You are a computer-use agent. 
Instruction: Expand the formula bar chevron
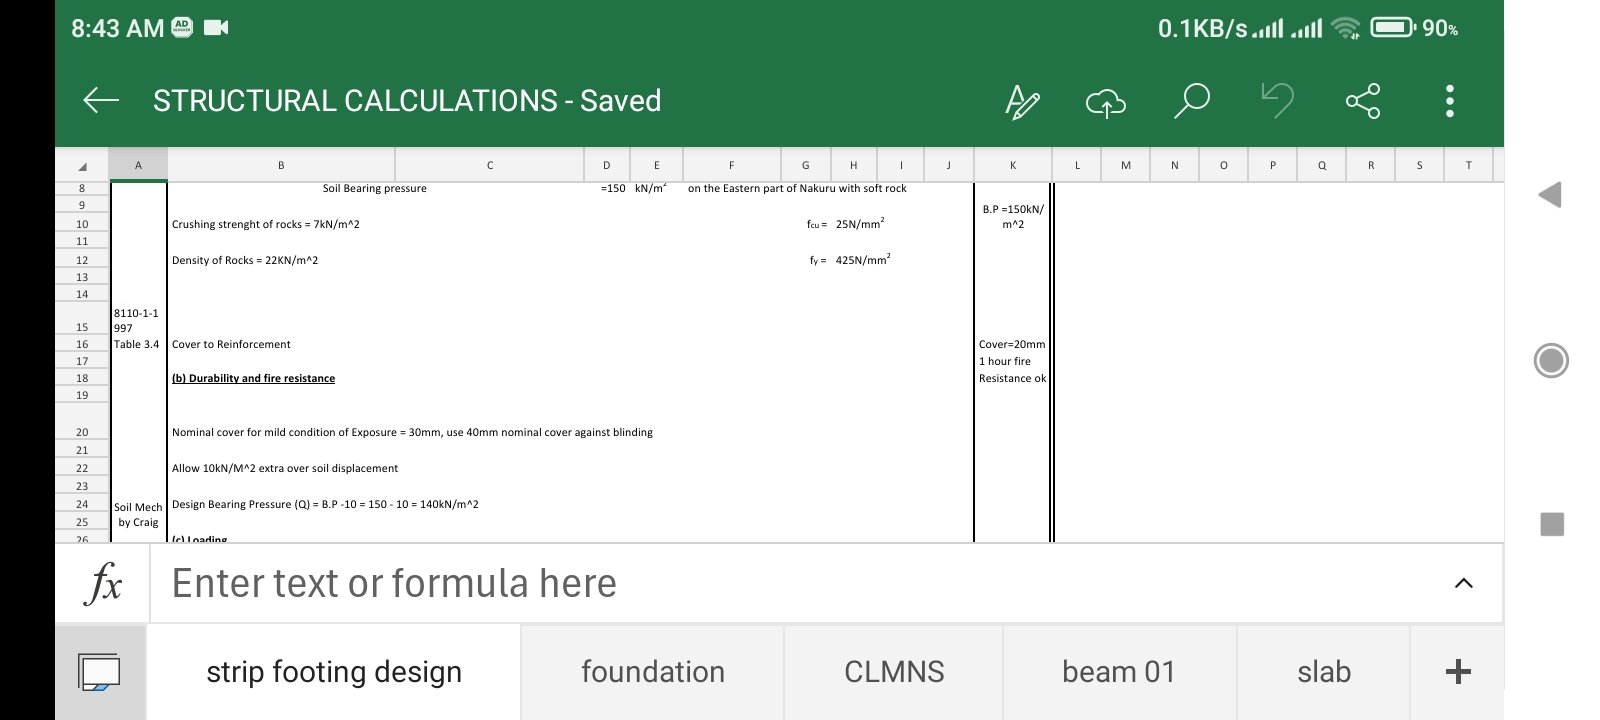(x=1463, y=584)
